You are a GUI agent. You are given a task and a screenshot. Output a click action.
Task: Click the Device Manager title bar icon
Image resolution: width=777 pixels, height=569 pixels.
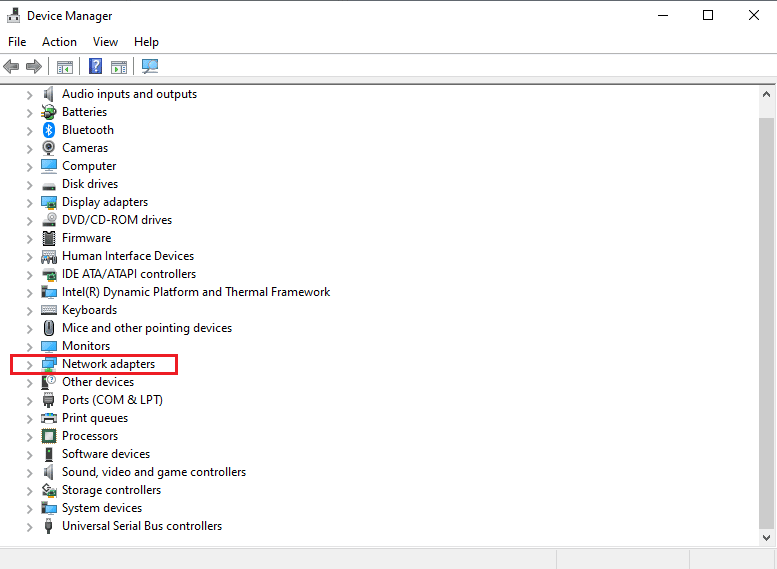coord(13,15)
